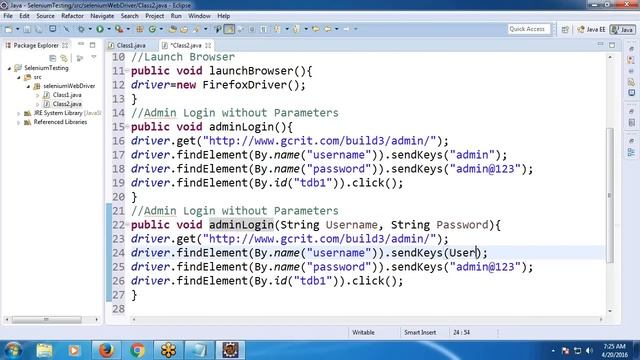Open the Refactor menu
Screen dimensions: 640x360
click(x=72, y=16)
